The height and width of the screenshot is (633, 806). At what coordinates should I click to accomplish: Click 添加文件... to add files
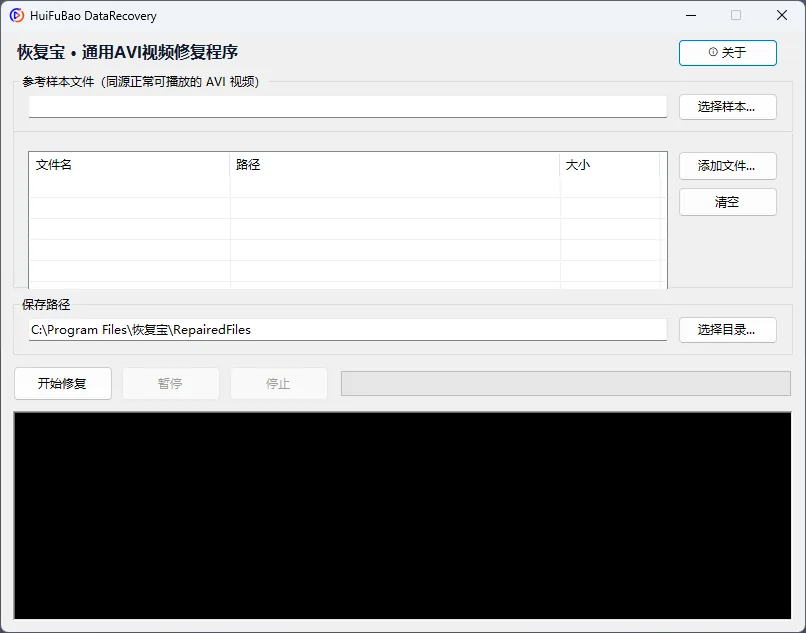(x=727, y=166)
